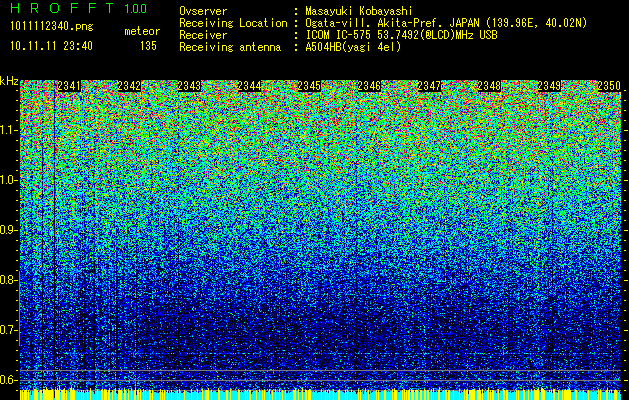Click the HROFFT 1.0.0 title text
The height and width of the screenshot is (400, 629).
point(79,8)
